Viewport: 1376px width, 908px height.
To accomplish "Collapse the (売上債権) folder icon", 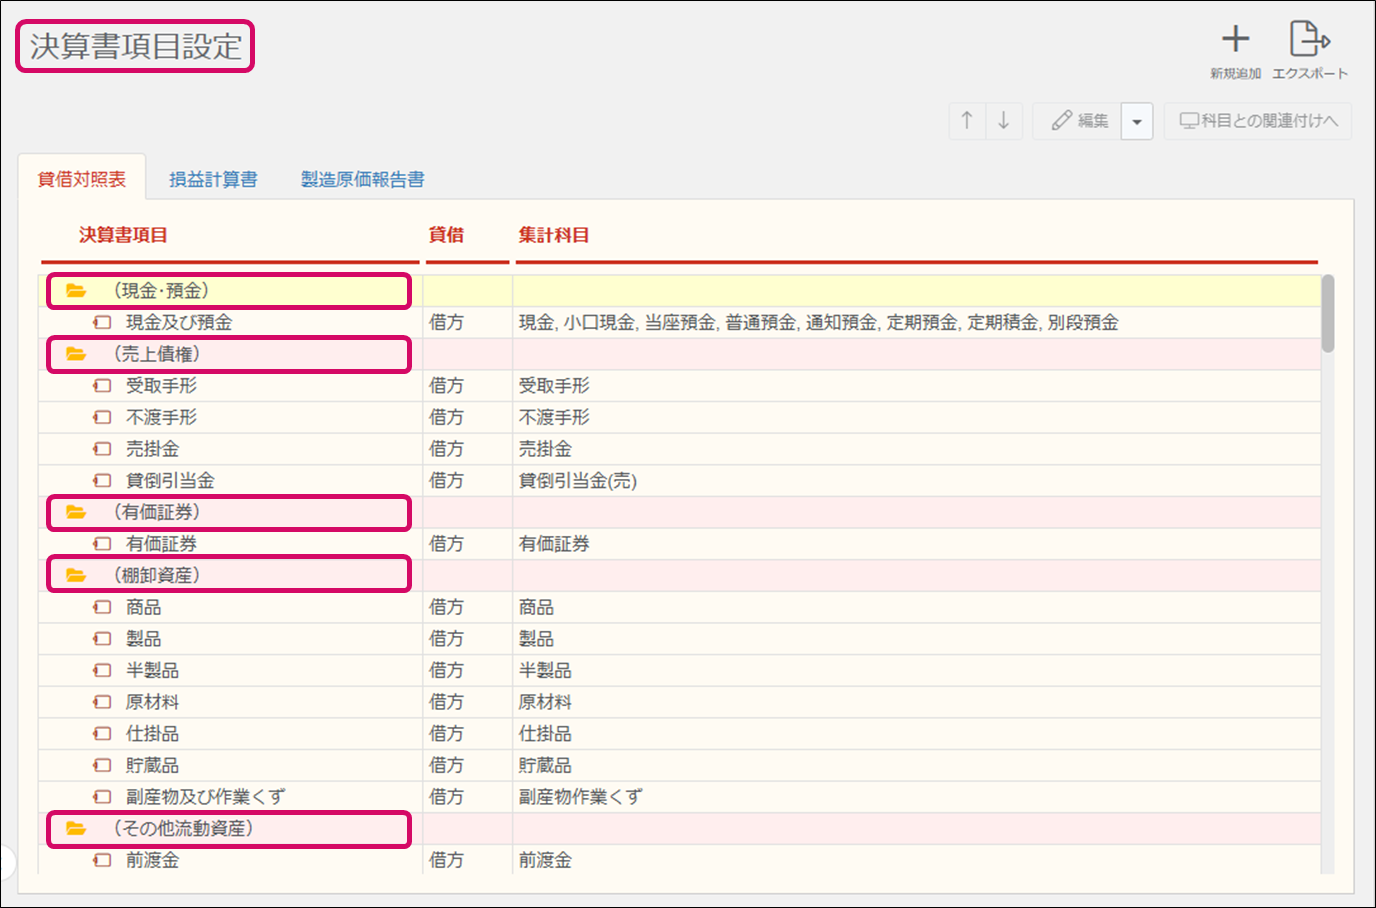I will click(76, 354).
